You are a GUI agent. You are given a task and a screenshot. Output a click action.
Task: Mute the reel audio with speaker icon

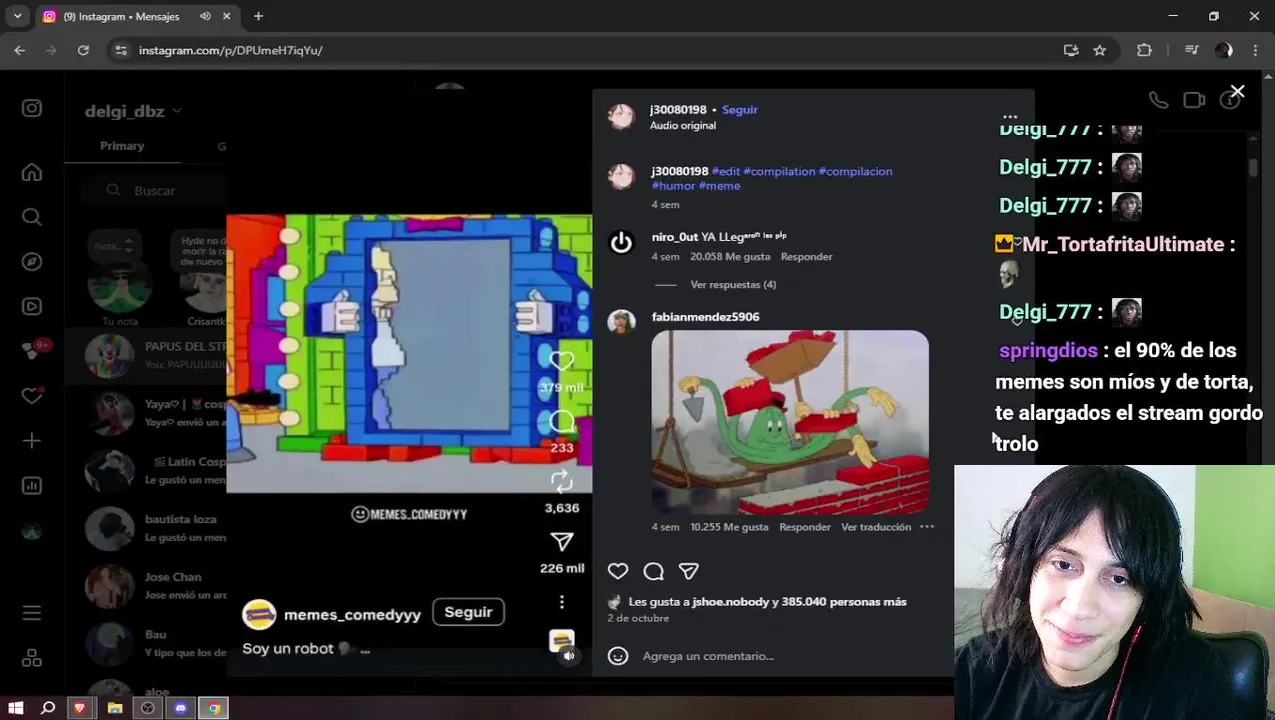click(x=569, y=656)
